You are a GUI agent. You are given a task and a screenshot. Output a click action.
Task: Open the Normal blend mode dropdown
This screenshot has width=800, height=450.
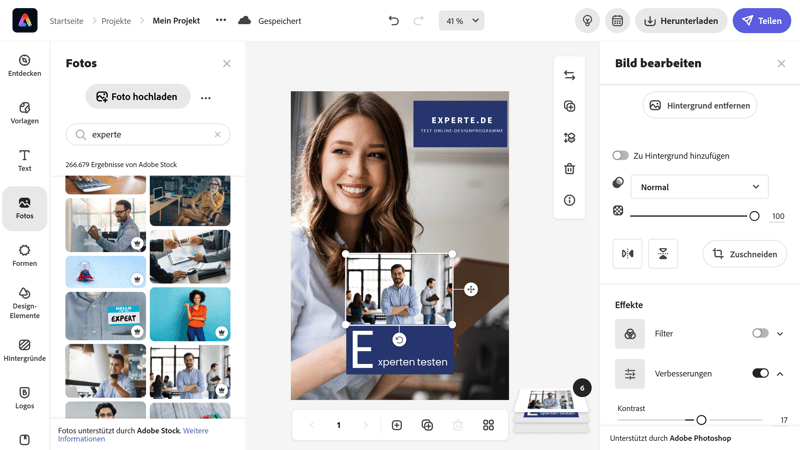(x=699, y=187)
